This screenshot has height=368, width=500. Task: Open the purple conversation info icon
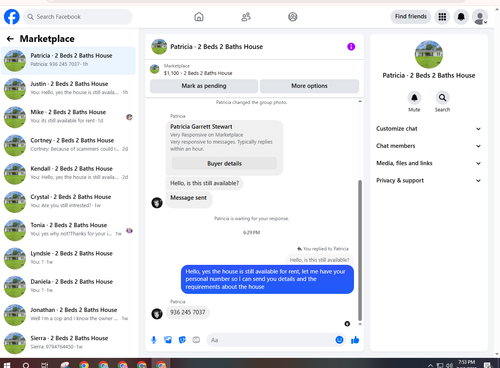[351, 47]
